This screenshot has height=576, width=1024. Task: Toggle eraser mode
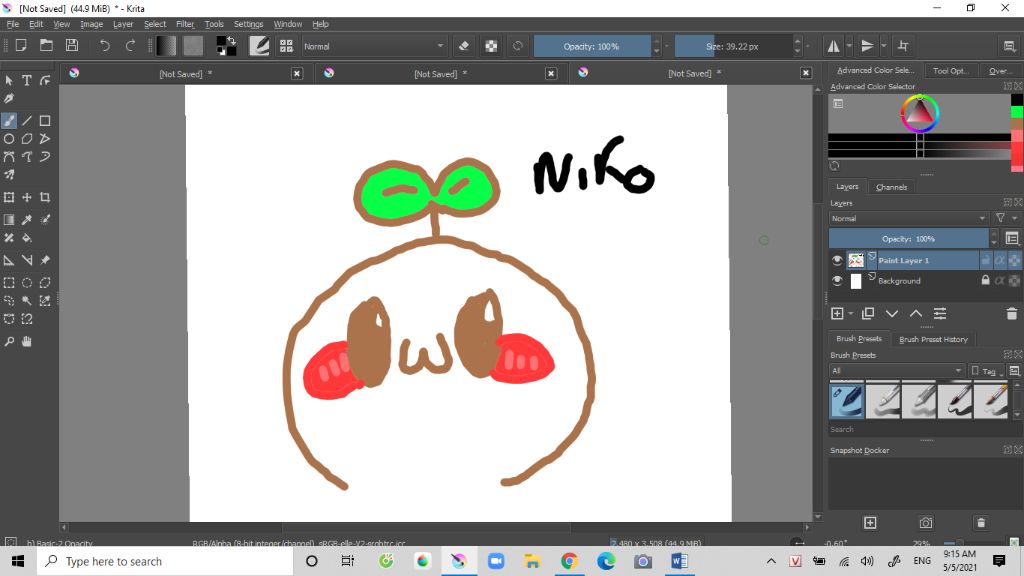(464, 46)
